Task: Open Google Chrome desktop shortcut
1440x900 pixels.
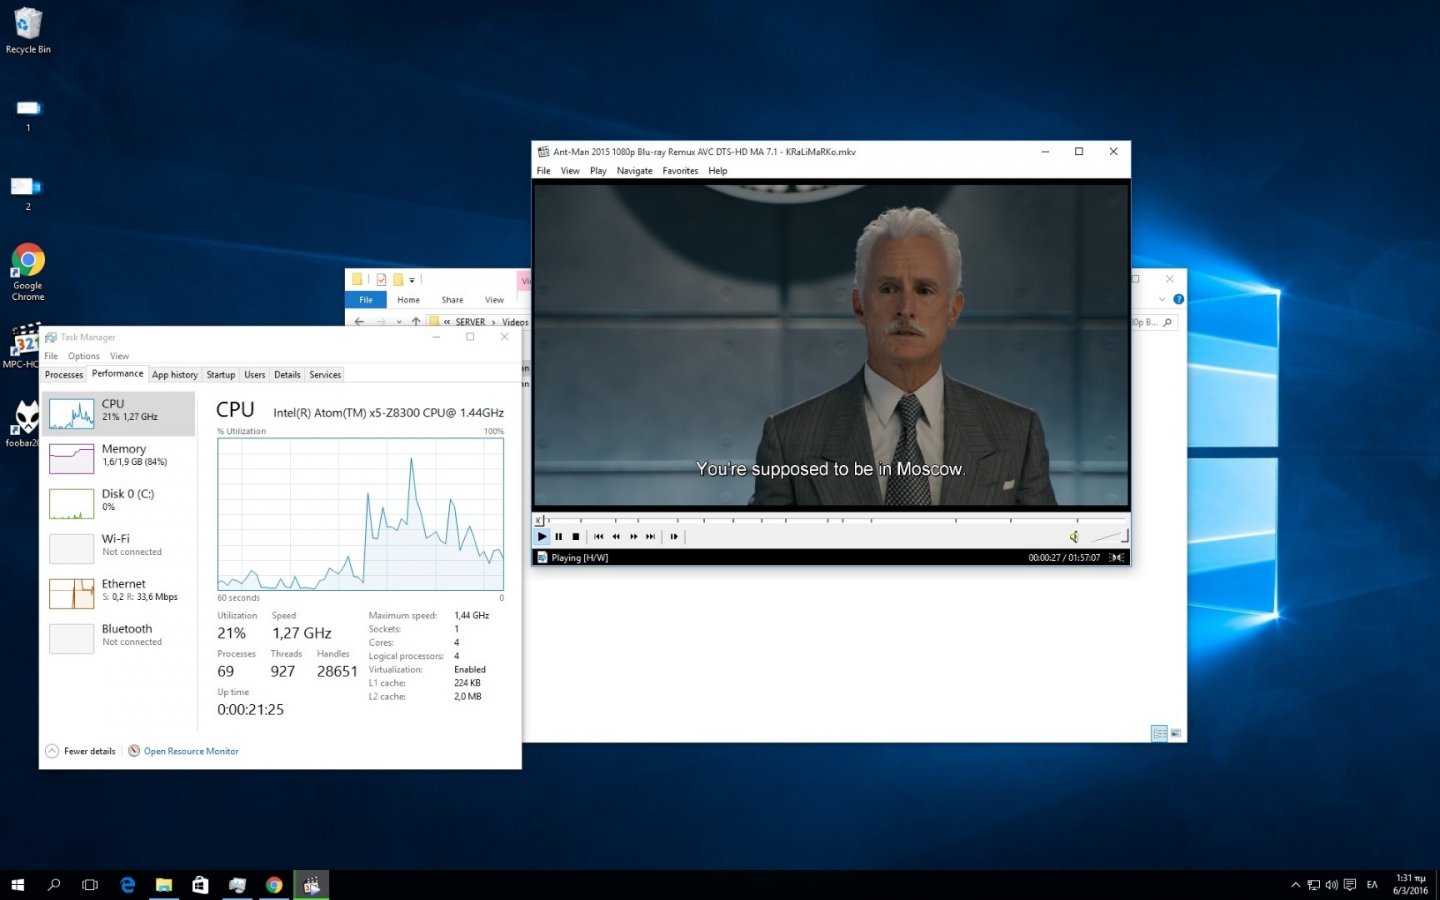Action: click(28, 272)
